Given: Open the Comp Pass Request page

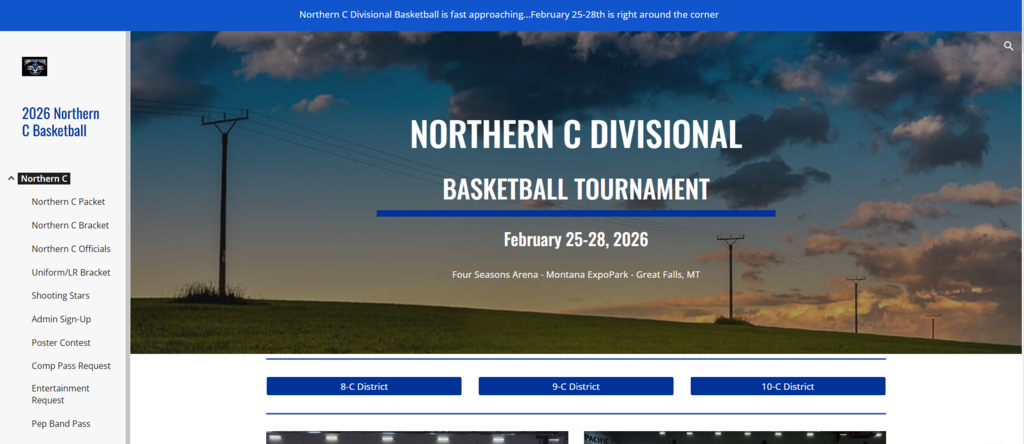Looking at the screenshot, I should [x=71, y=366].
